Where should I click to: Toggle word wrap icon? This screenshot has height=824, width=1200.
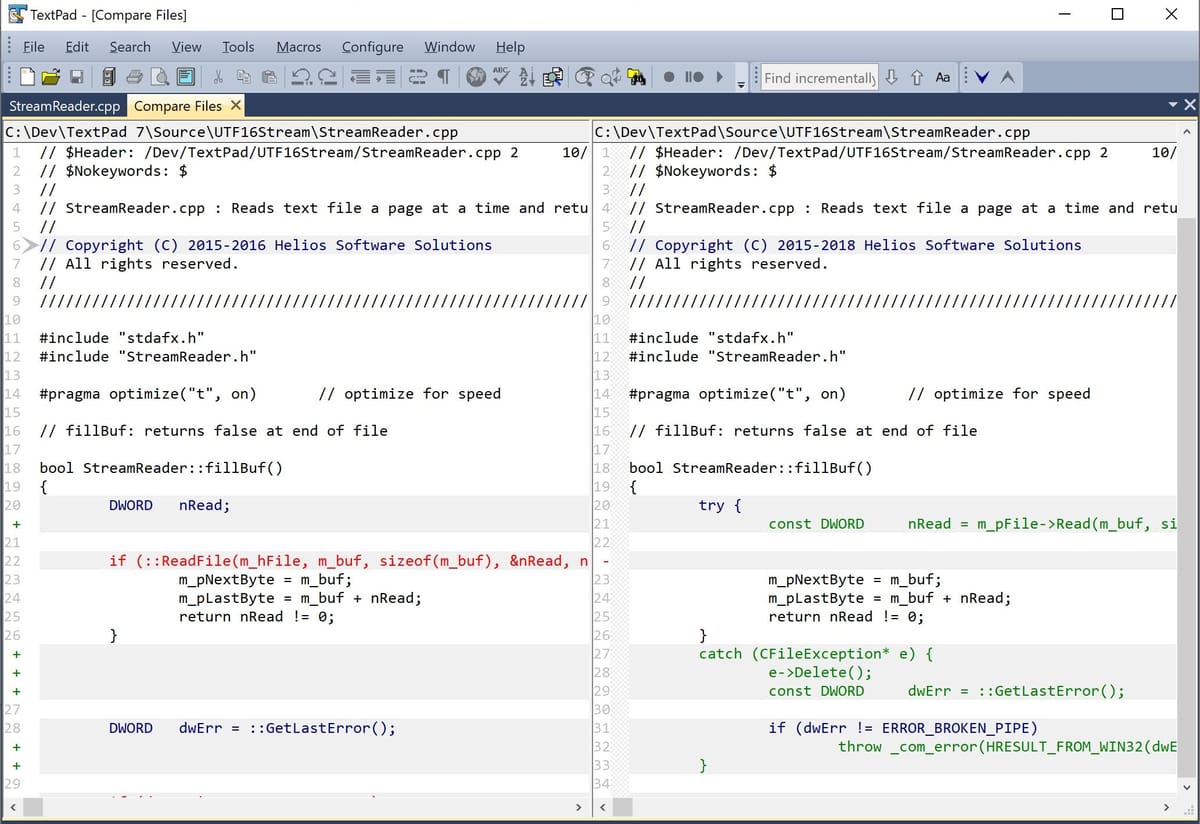[417, 77]
